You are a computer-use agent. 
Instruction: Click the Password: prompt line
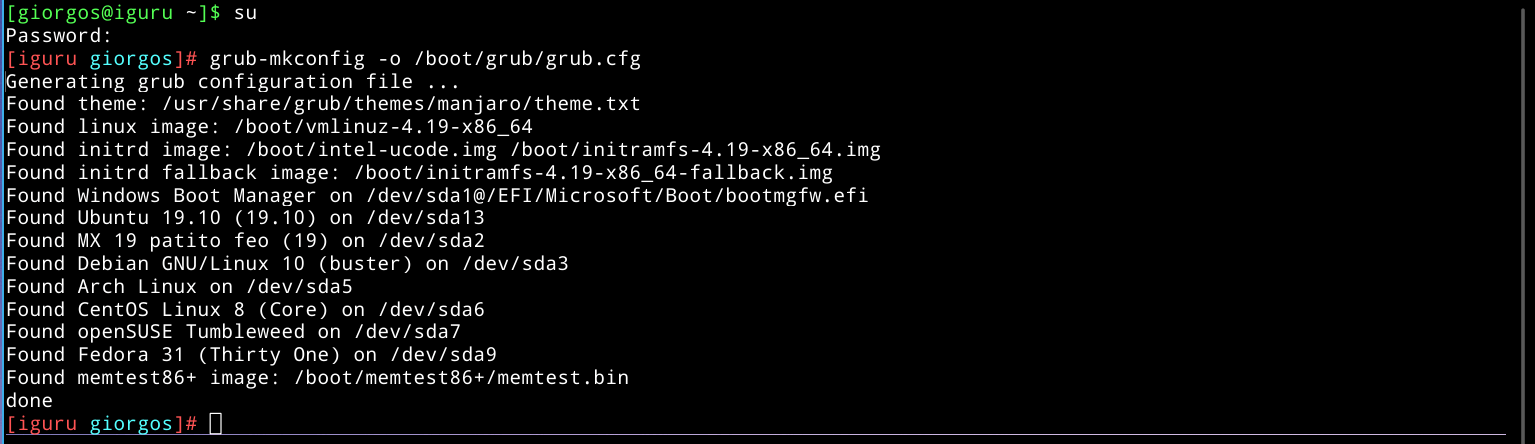[59, 36]
